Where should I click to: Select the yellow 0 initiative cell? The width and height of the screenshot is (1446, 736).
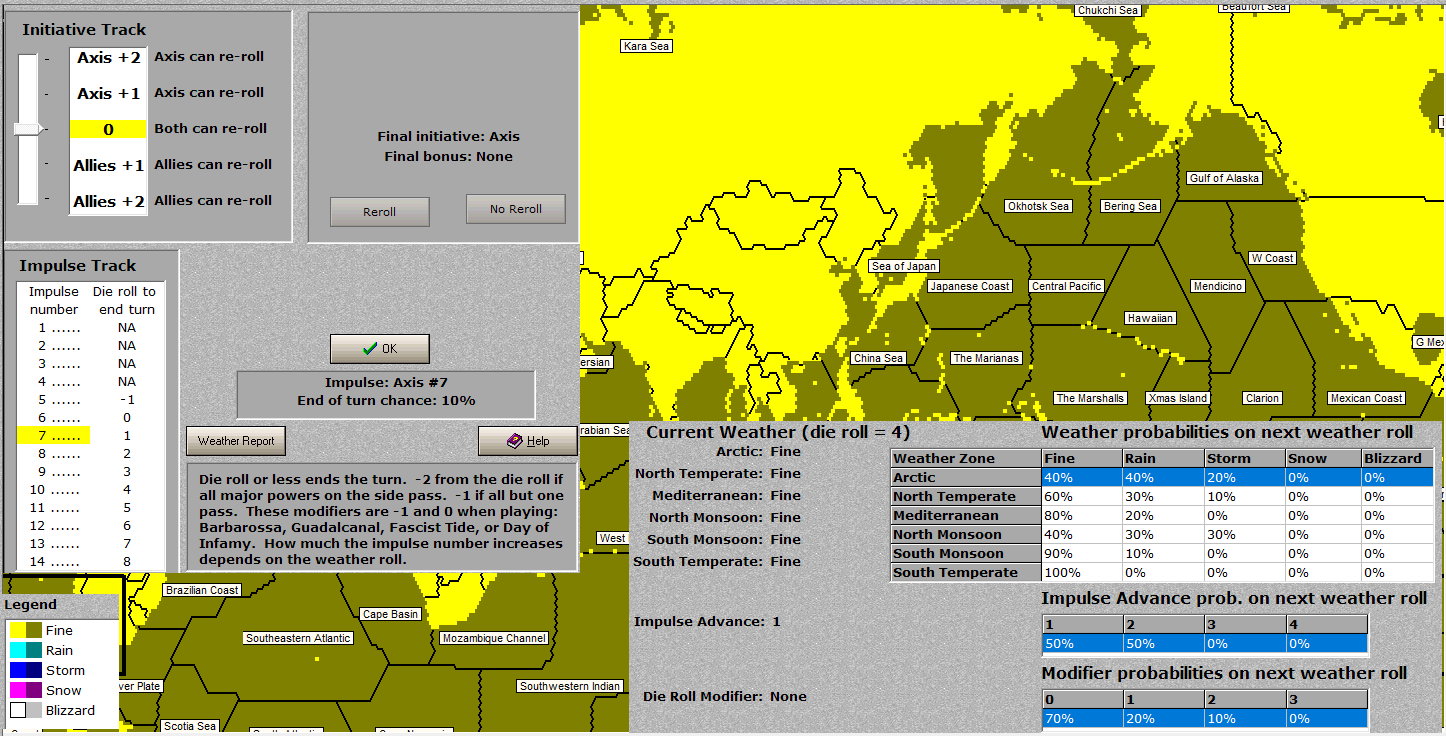coord(109,129)
